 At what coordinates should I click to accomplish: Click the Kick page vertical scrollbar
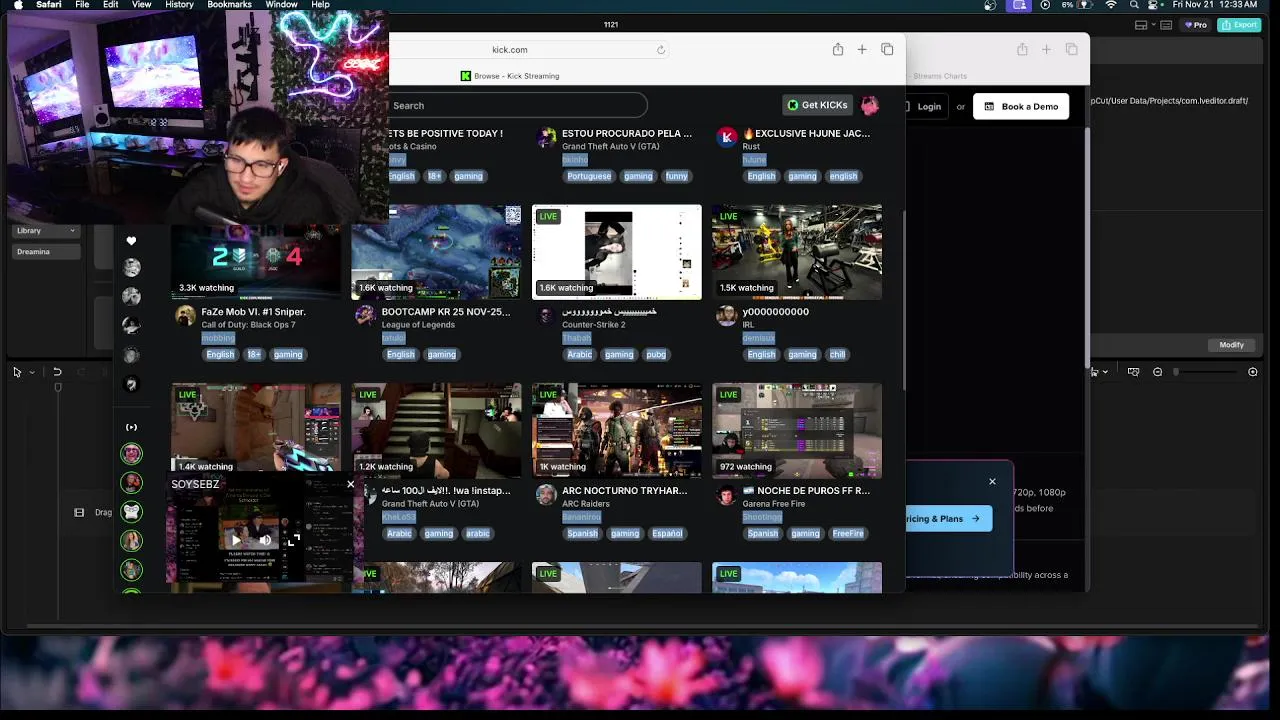(903, 300)
